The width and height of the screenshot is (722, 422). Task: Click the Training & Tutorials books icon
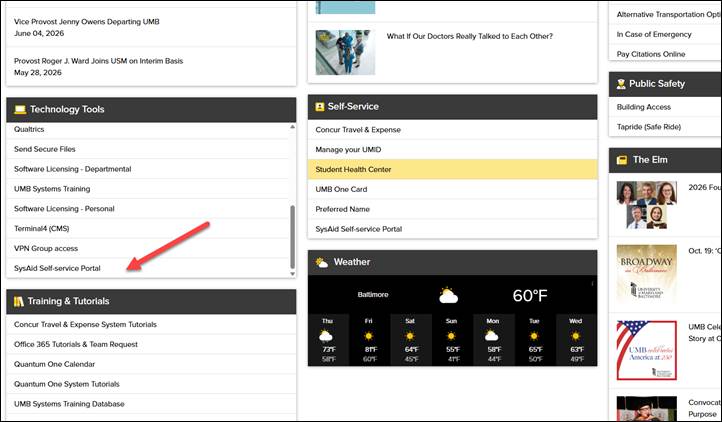18,301
